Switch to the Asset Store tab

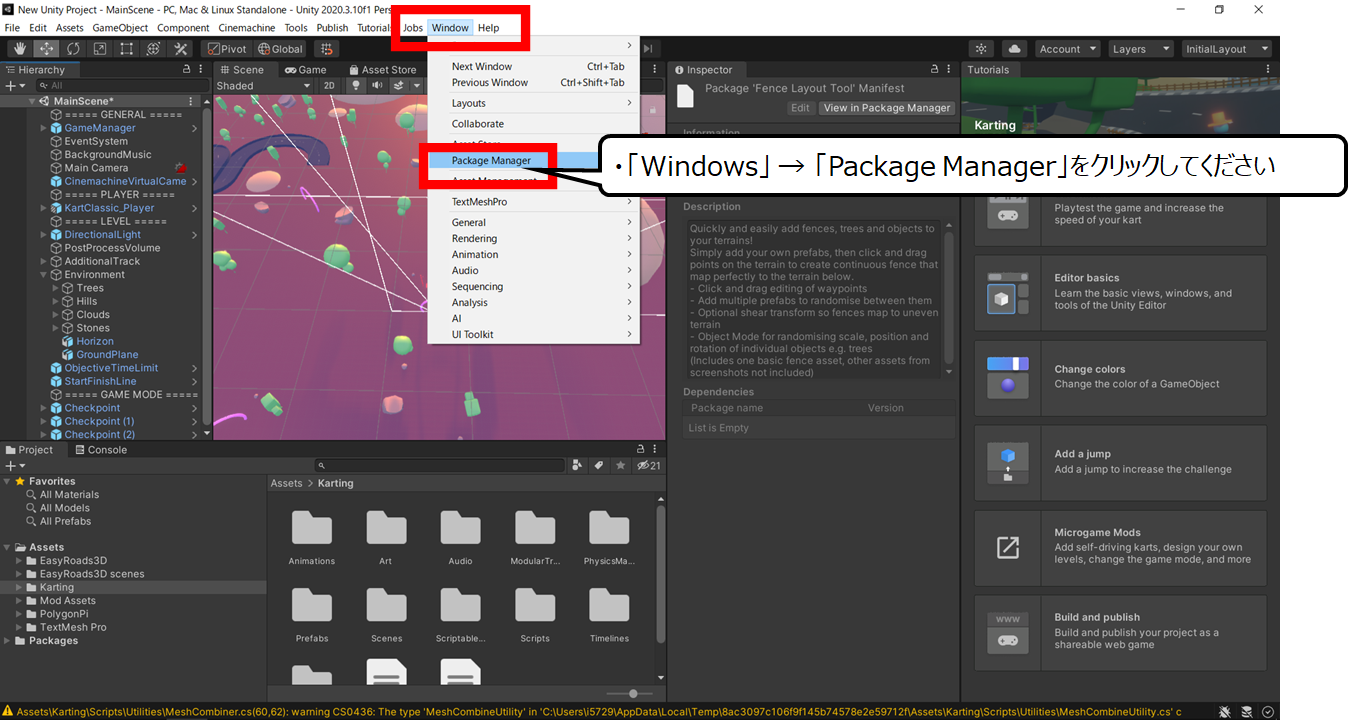(381, 70)
